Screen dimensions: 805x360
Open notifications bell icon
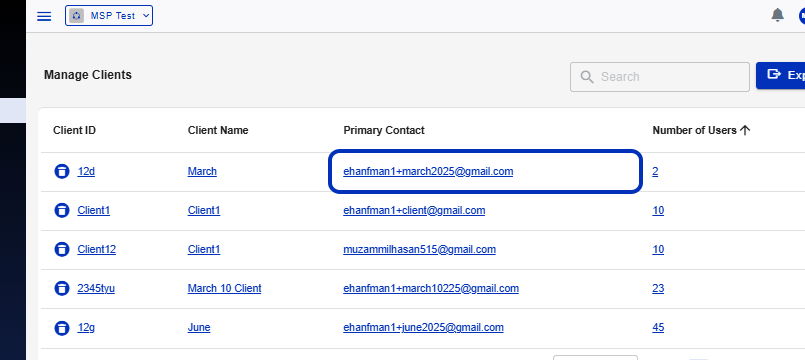(778, 15)
